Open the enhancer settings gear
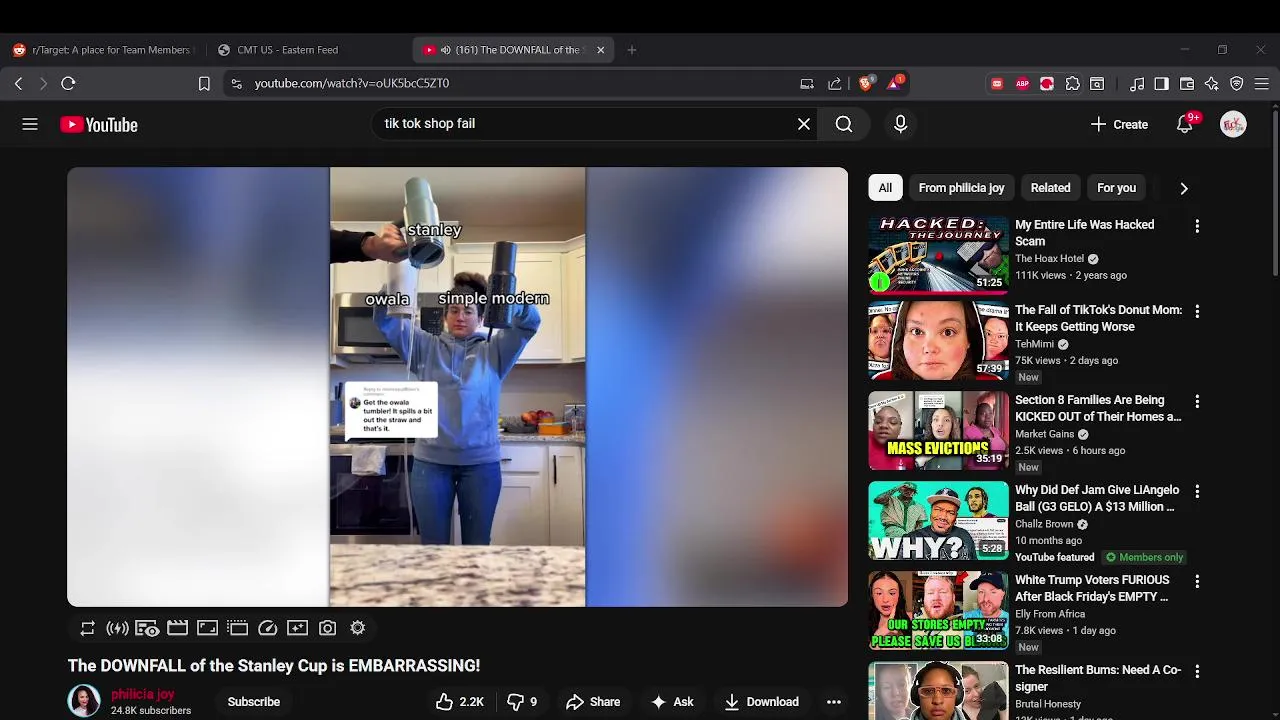The width and height of the screenshot is (1280, 720). [357, 628]
